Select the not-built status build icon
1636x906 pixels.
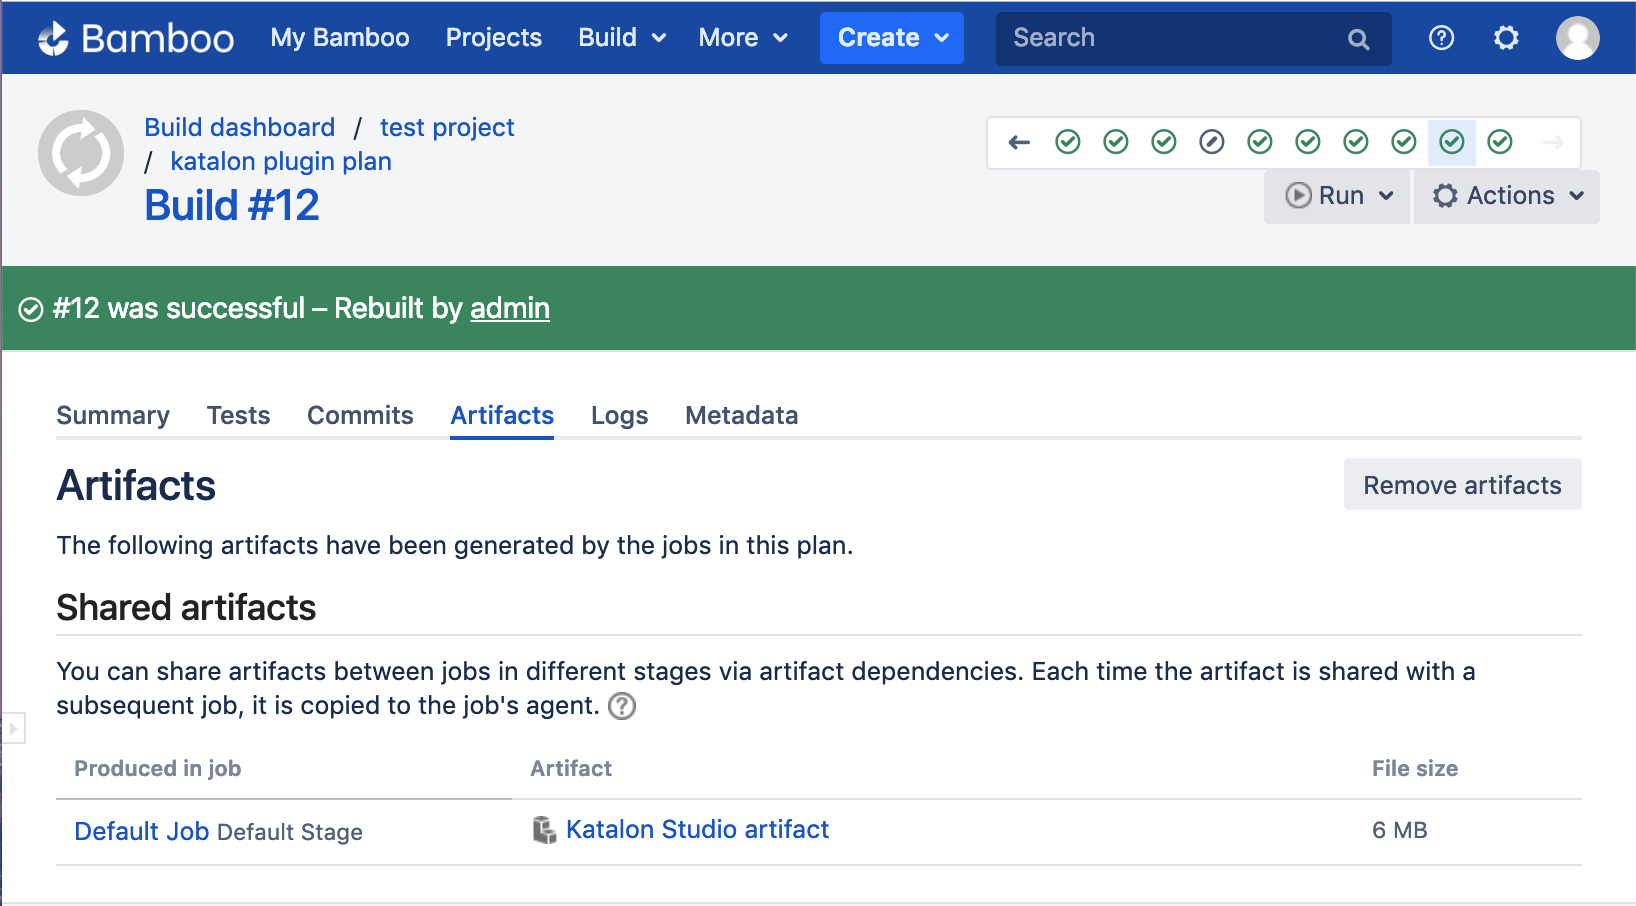[1211, 142]
